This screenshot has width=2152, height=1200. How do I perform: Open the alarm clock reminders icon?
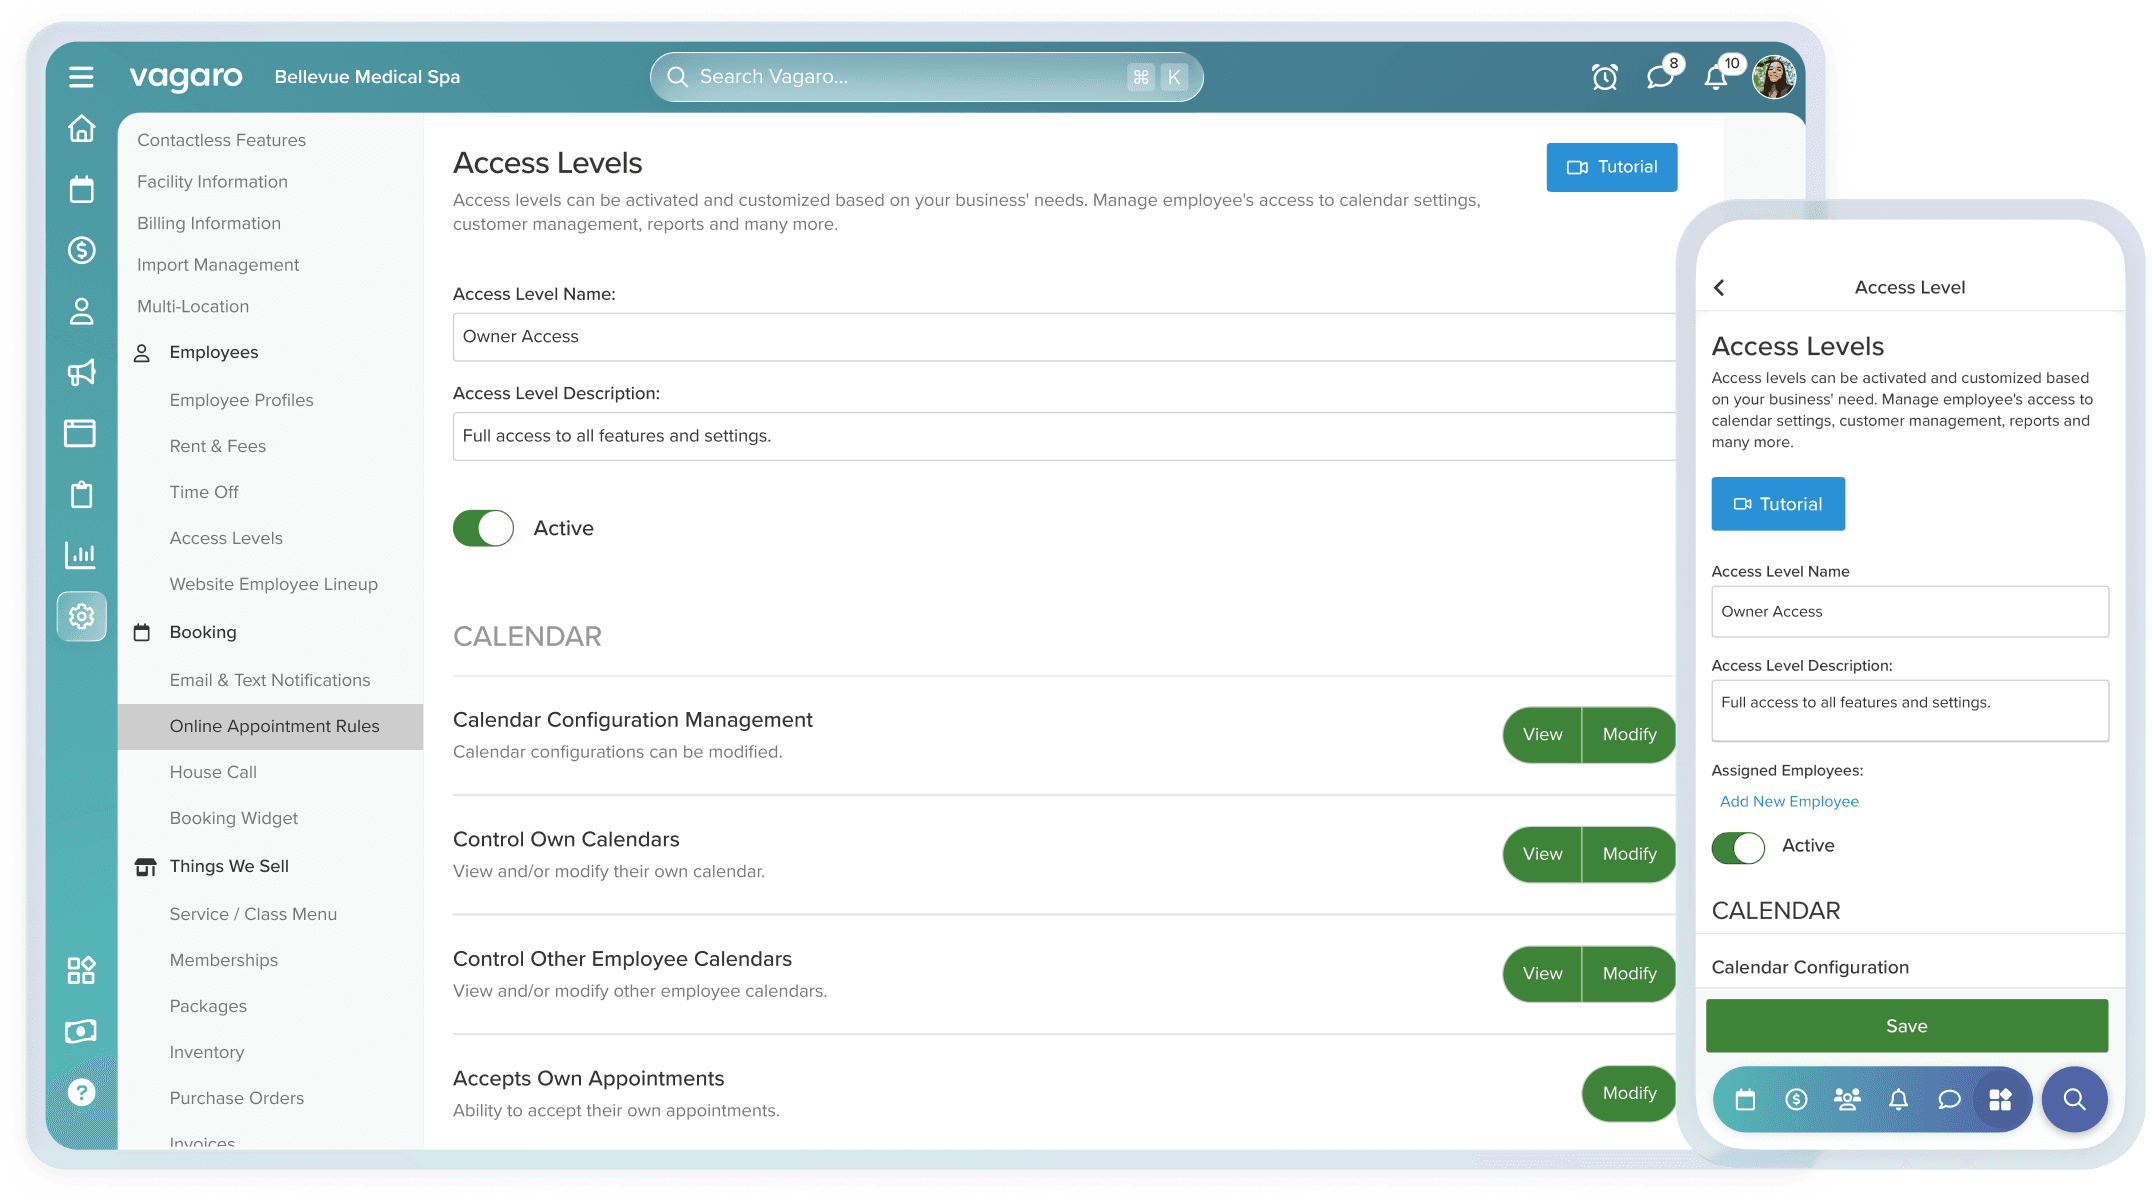1604,77
